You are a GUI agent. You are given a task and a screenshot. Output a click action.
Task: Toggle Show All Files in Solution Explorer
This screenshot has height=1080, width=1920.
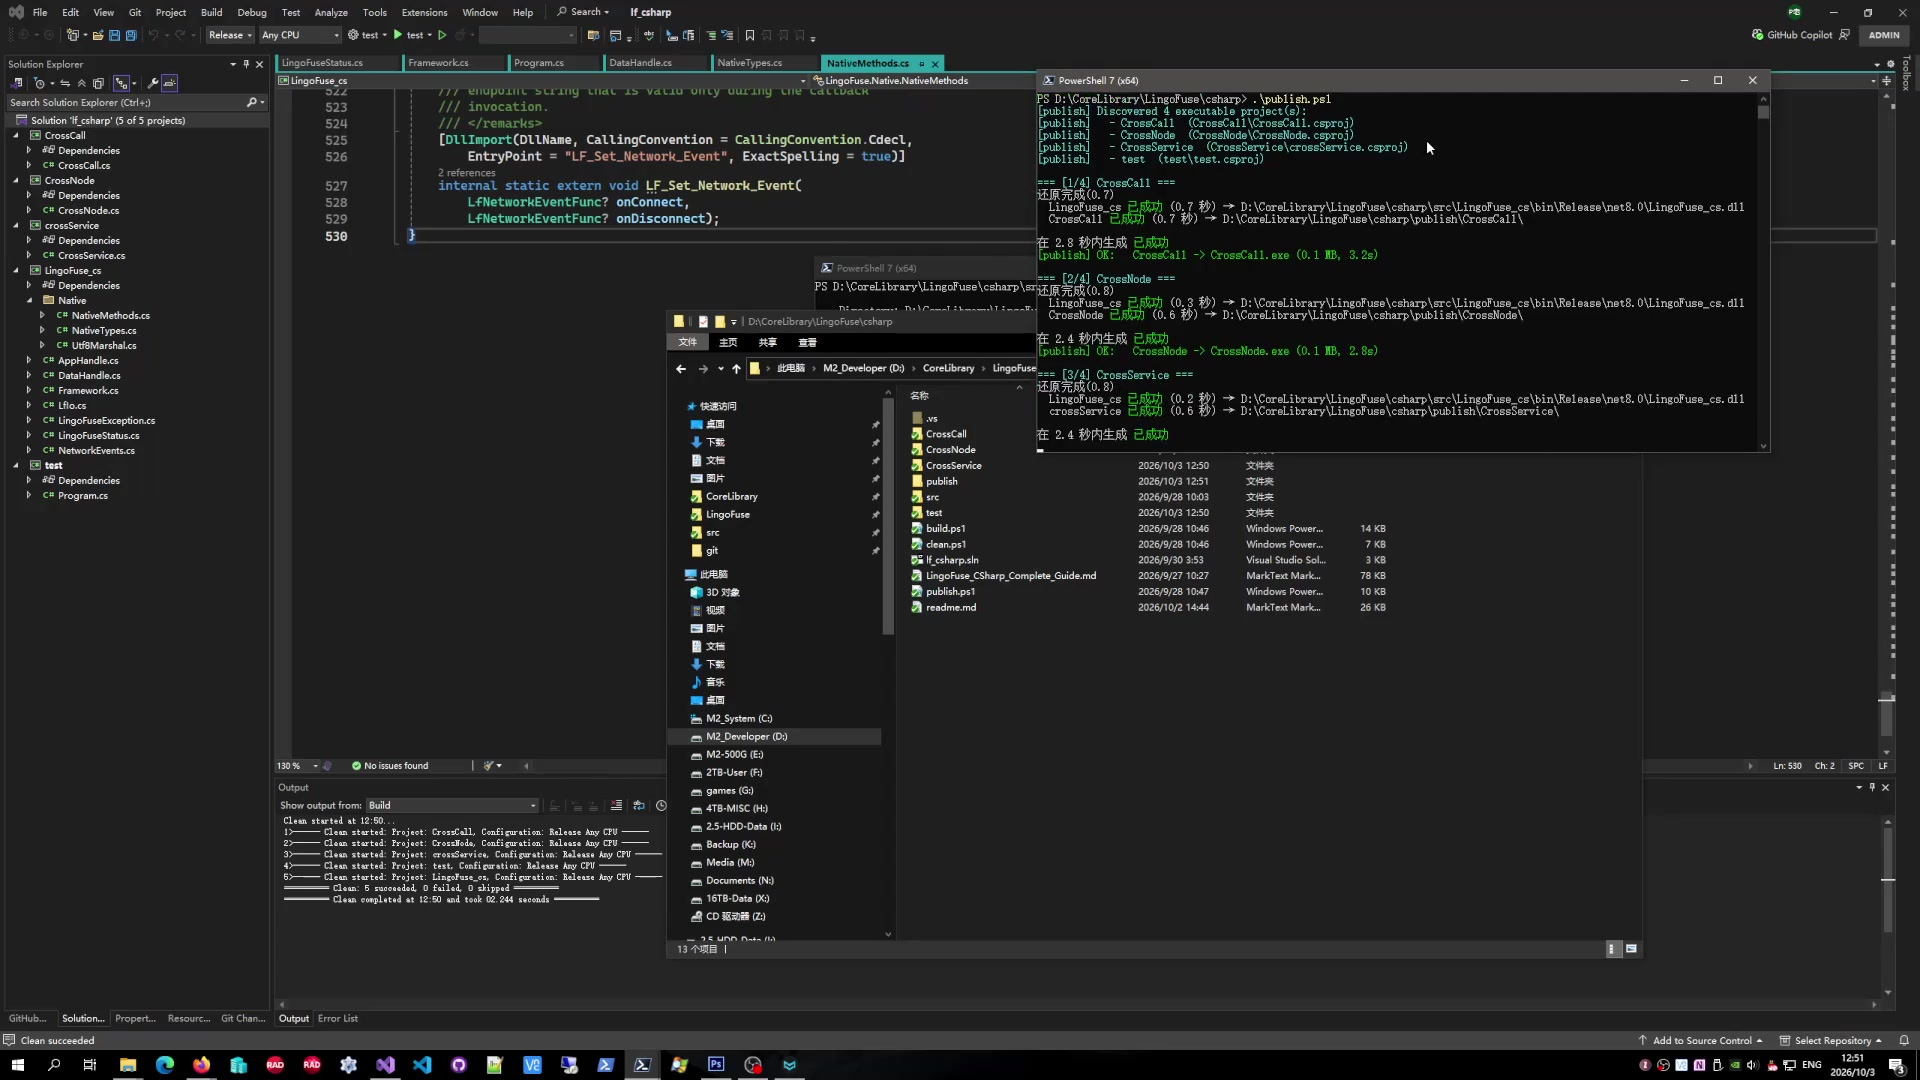tap(98, 83)
